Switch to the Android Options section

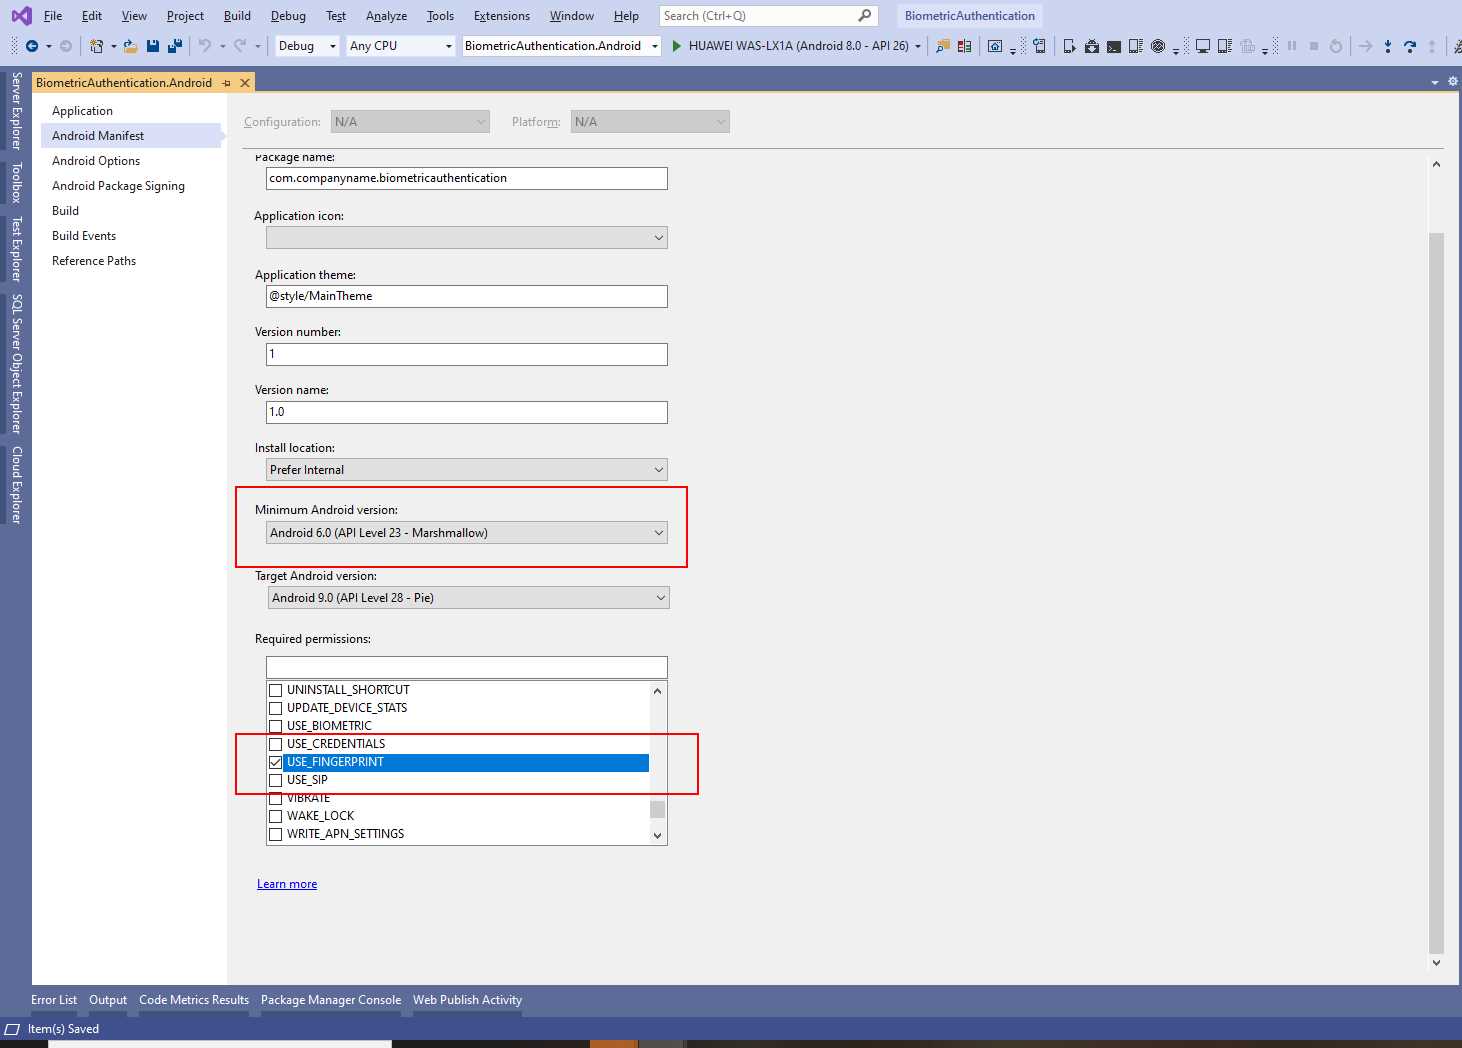(x=96, y=160)
